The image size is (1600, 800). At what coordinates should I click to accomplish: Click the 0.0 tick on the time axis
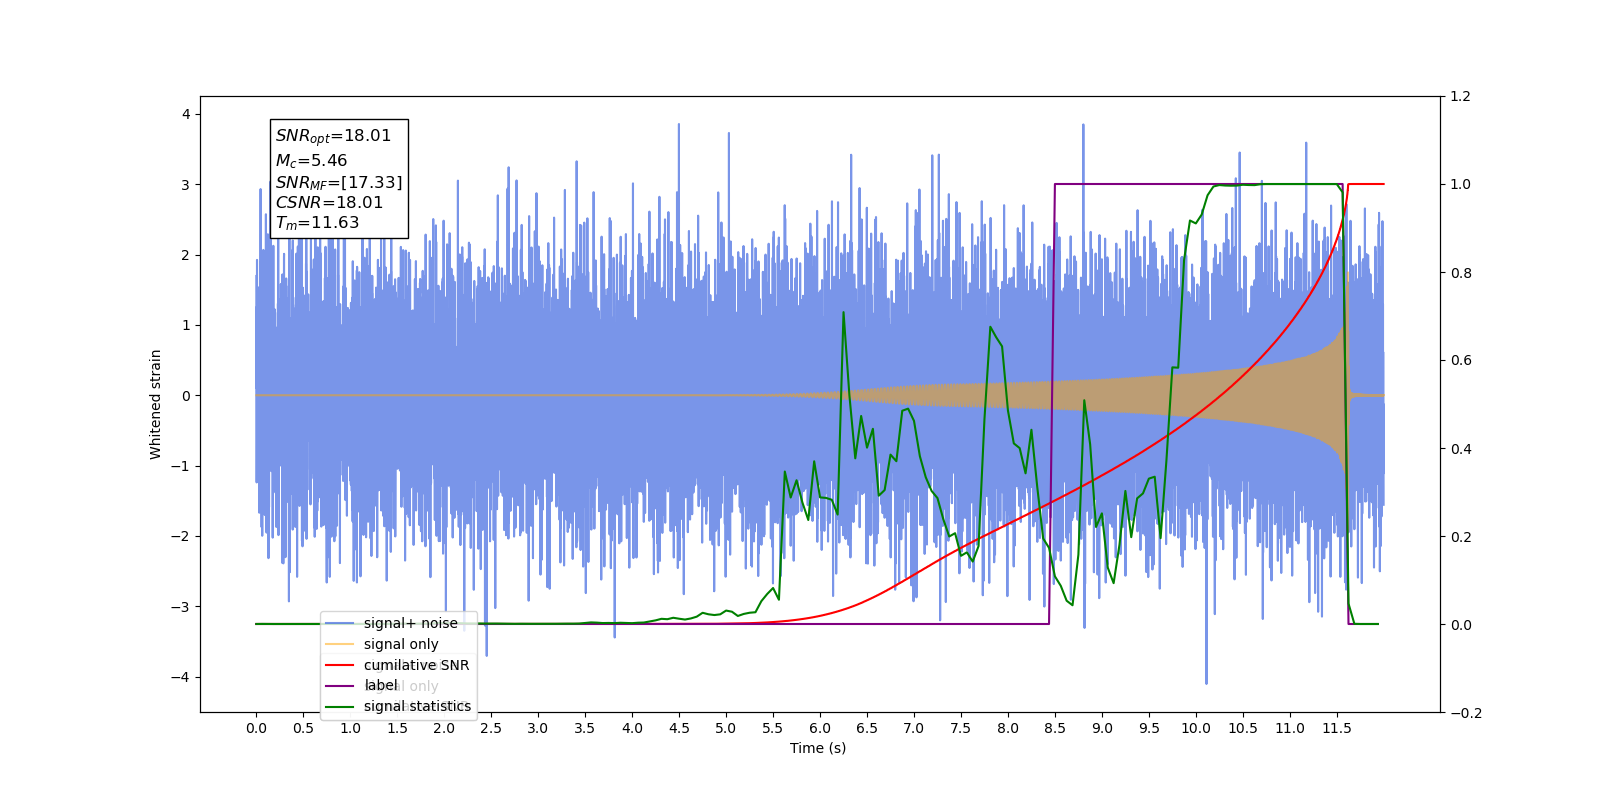256,728
